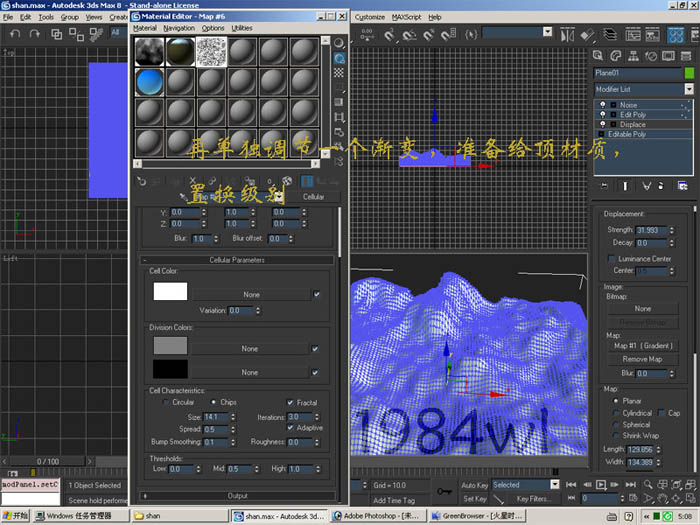Image resolution: width=700 pixels, height=525 pixels.
Task: Click the Zoom magnifier viewport tool
Action: click(x=648, y=484)
